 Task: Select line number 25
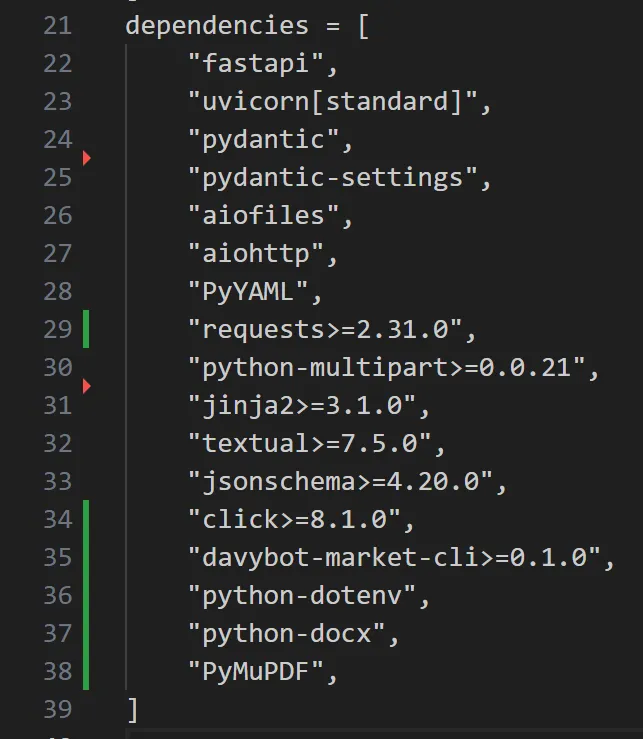pos(58,178)
